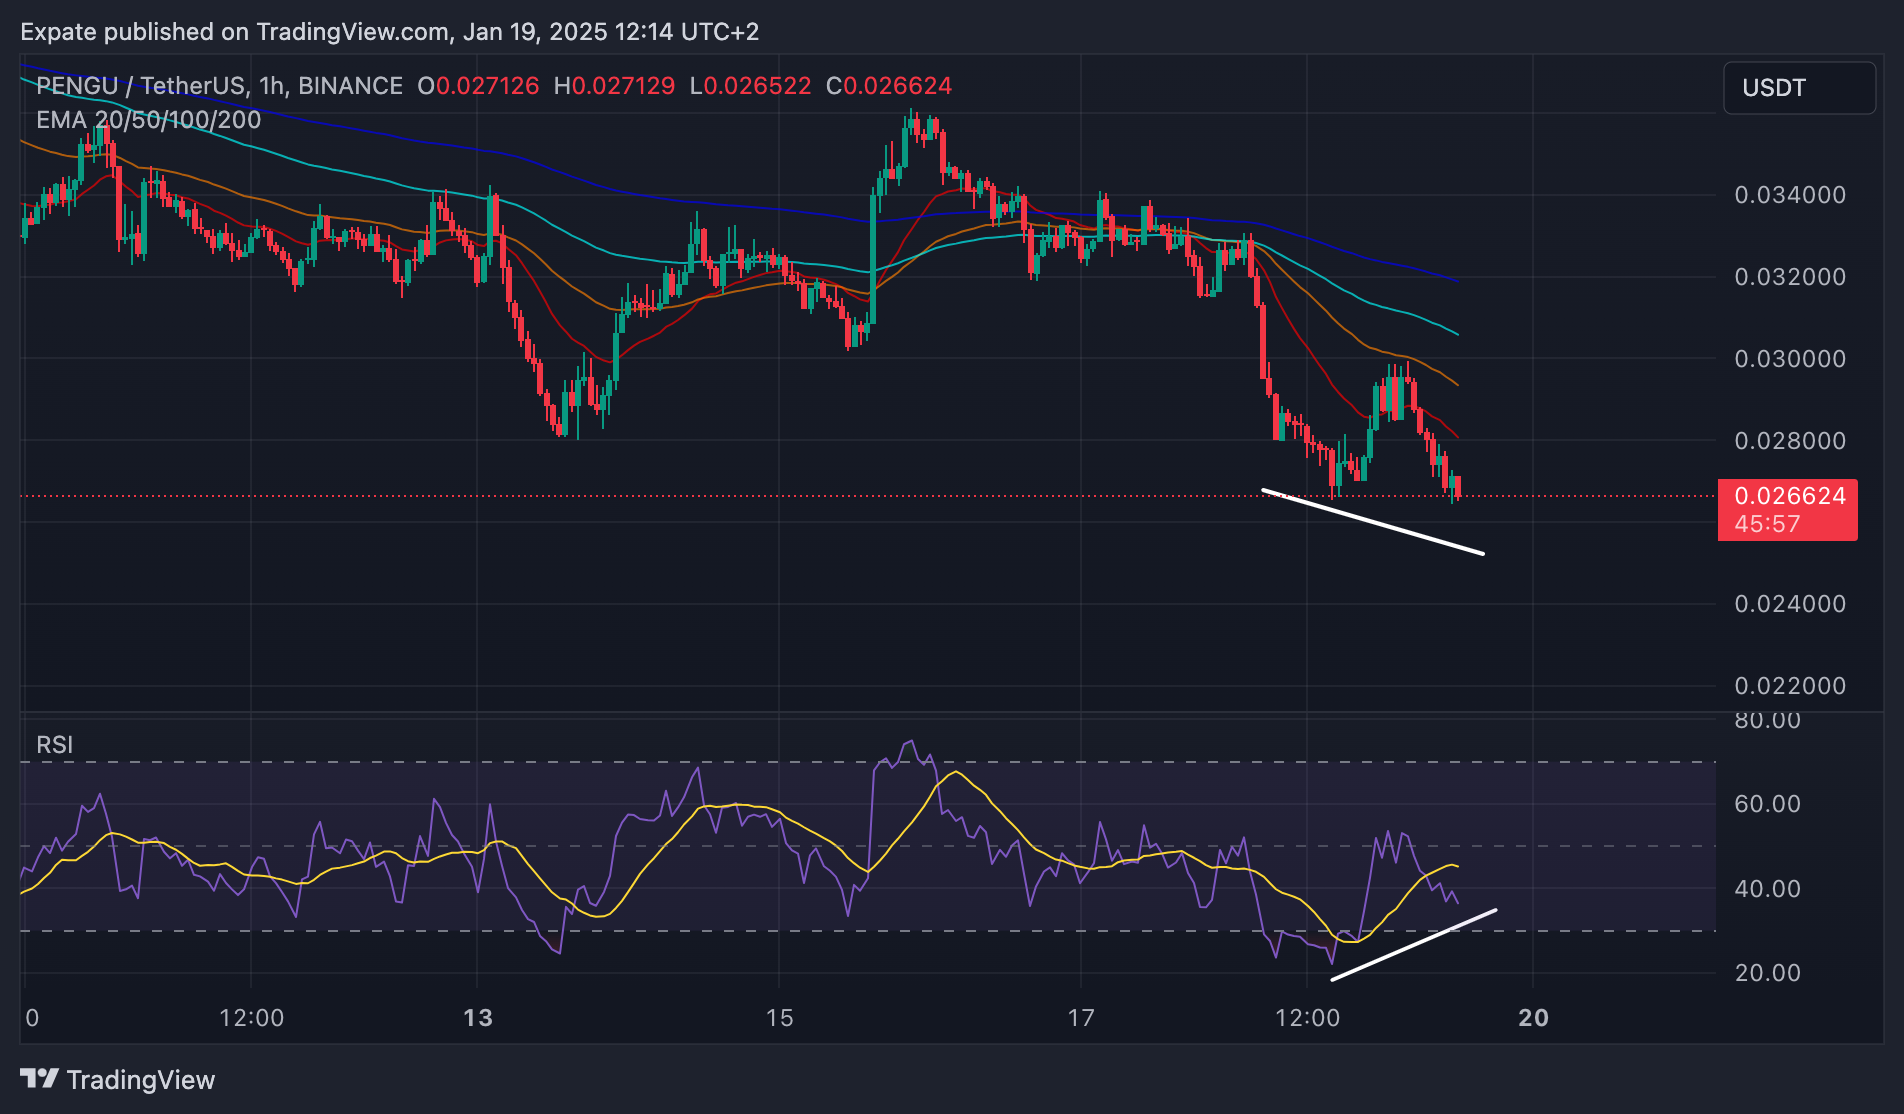Click the RSI indicator label
The height and width of the screenshot is (1114, 1904).
click(x=54, y=745)
